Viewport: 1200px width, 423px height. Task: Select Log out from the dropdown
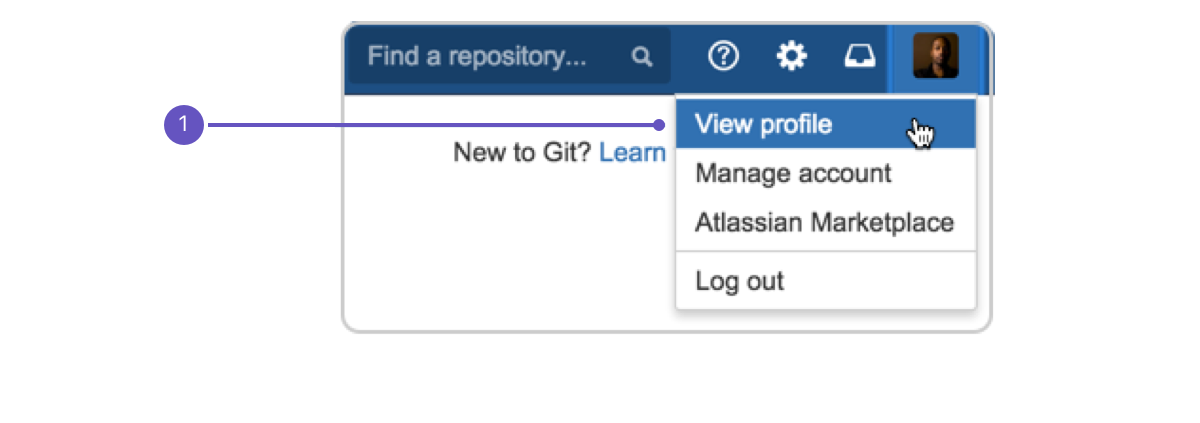click(739, 281)
